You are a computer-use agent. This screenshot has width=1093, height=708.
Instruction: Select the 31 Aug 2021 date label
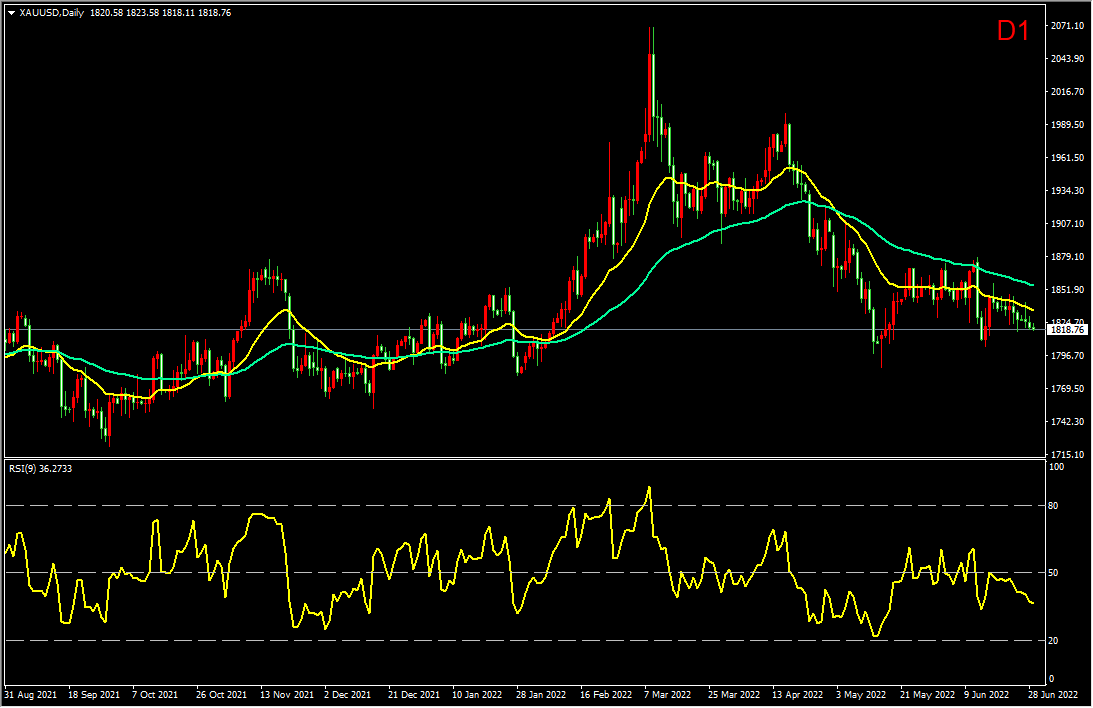31,695
